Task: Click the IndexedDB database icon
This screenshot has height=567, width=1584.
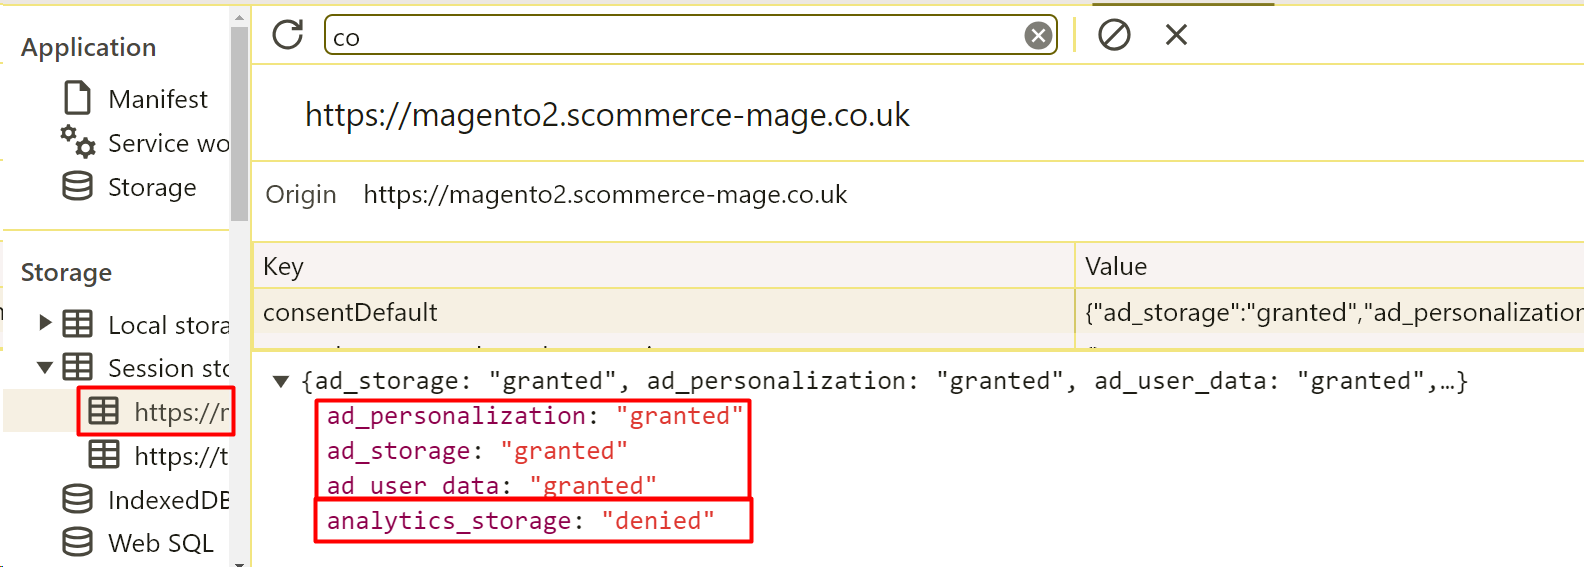Action: pyautogui.click(x=78, y=499)
